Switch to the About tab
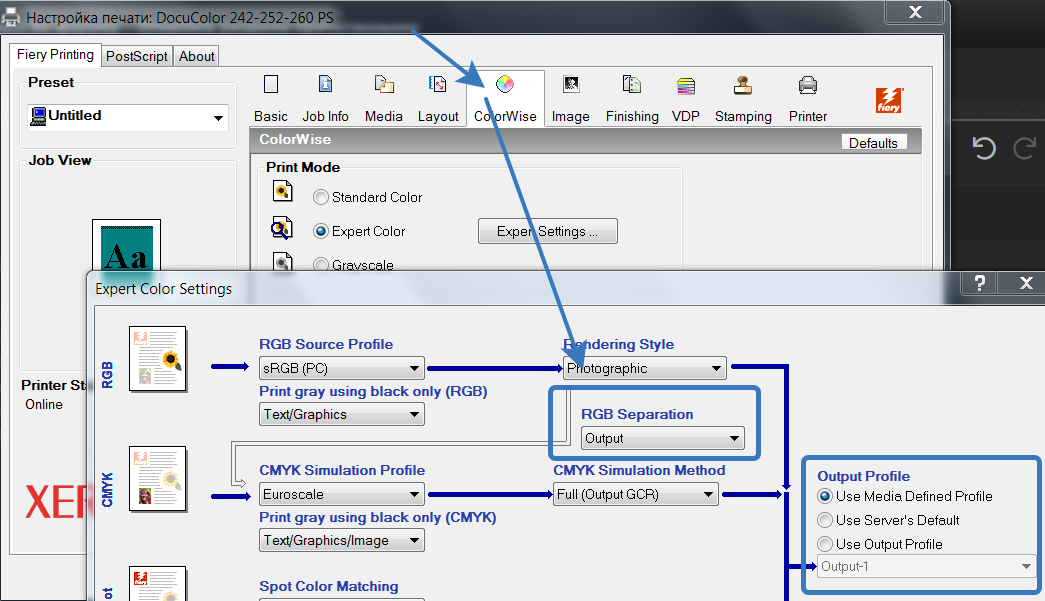The width and height of the screenshot is (1045, 601). click(x=197, y=56)
